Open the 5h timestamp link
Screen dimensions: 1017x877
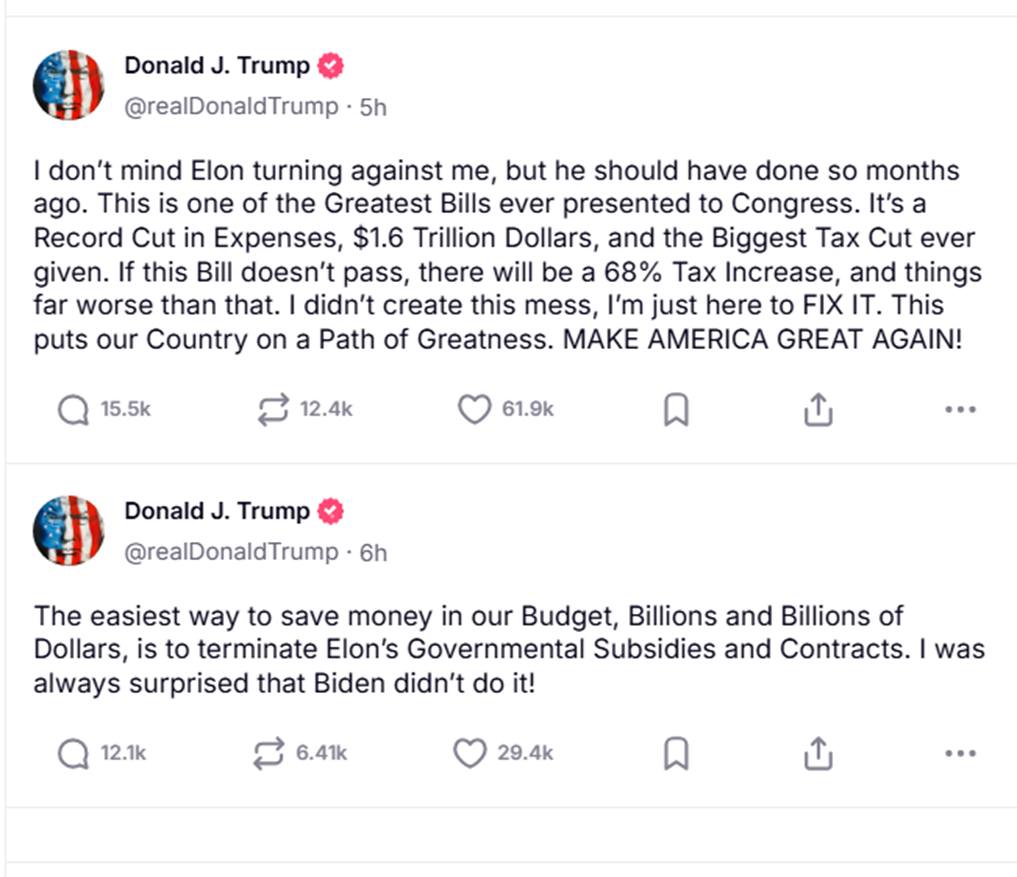(x=373, y=107)
